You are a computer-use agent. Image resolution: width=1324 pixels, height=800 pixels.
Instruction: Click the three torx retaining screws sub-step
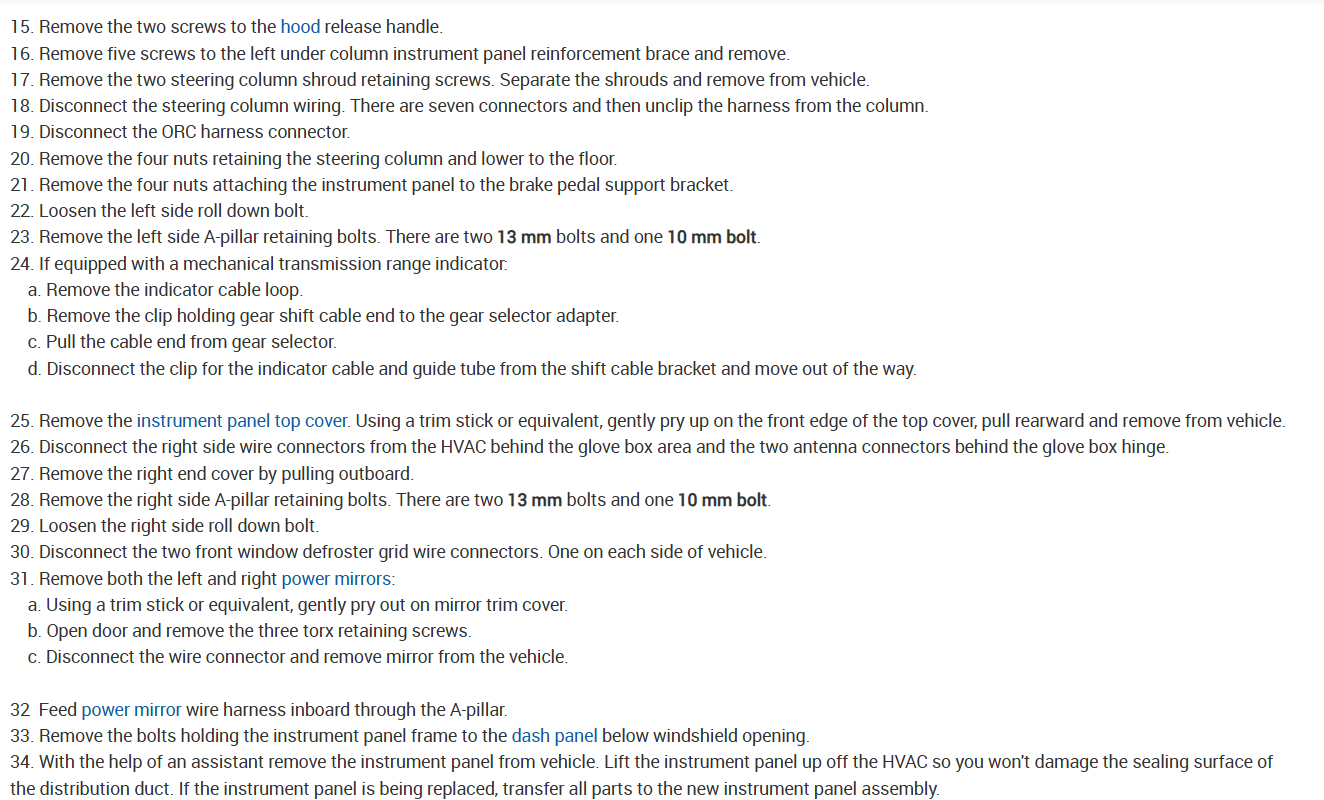tap(258, 631)
